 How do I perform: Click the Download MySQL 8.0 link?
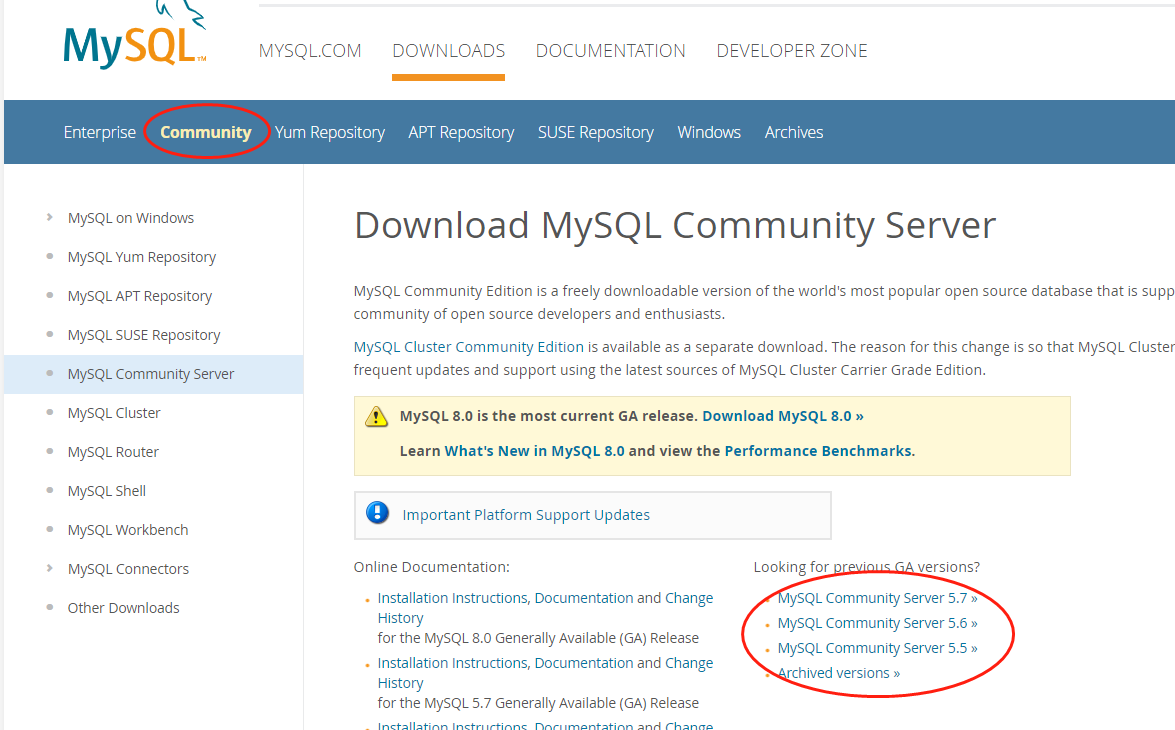click(782, 416)
